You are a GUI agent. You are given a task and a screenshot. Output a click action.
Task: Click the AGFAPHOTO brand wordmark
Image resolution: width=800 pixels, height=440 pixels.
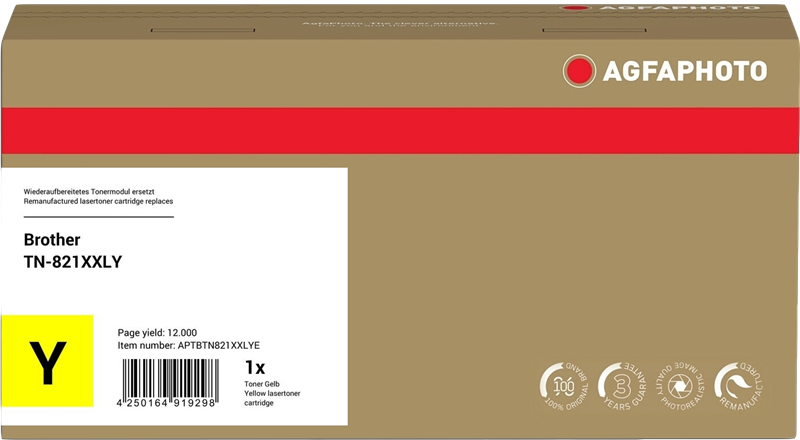click(x=685, y=71)
